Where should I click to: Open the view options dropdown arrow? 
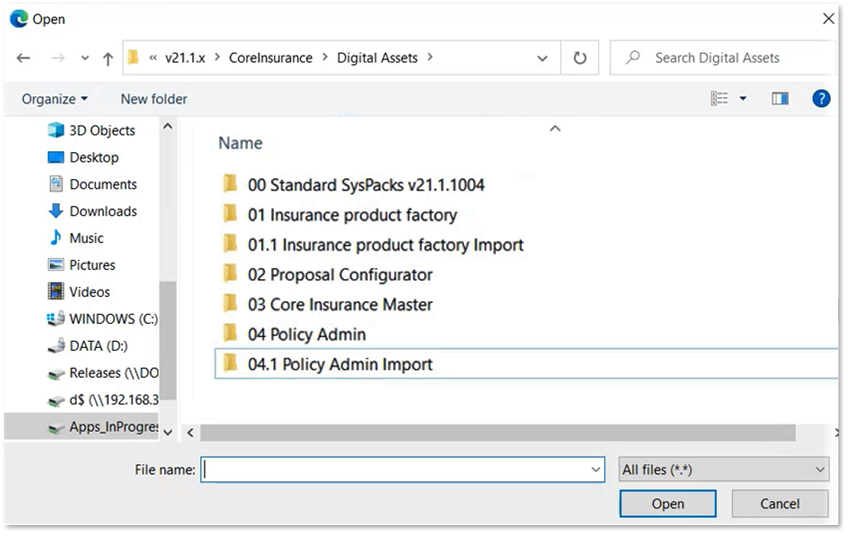(x=743, y=98)
